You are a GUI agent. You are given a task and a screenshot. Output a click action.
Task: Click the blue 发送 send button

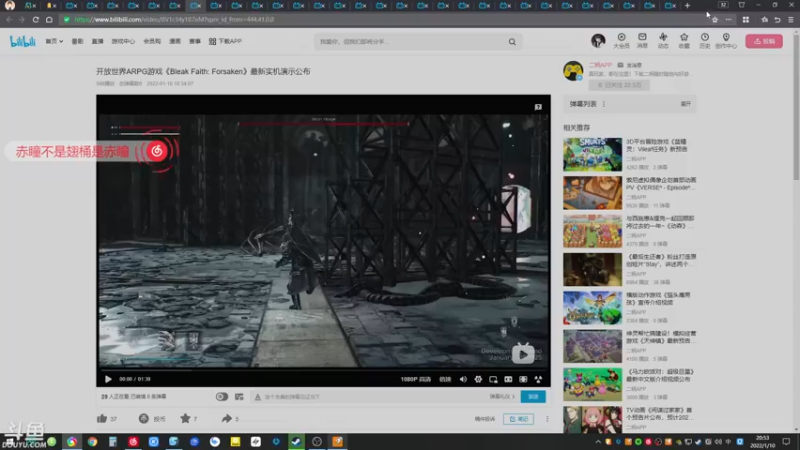(x=533, y=396)
